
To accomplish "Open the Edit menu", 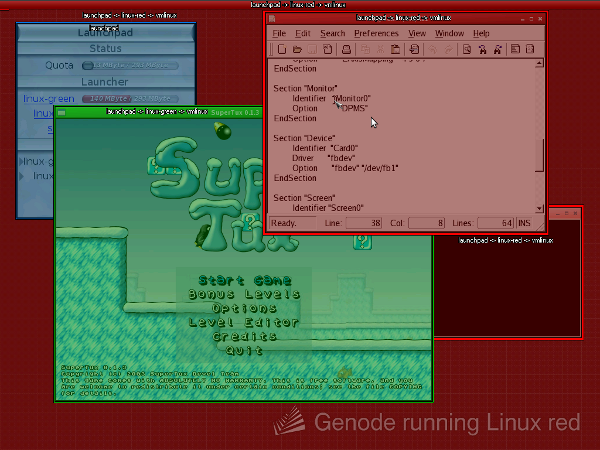I will 303,33.
